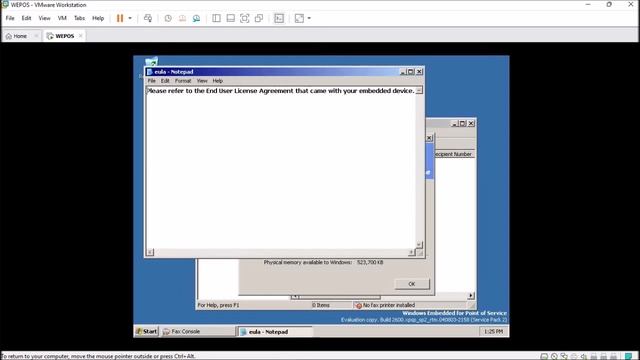Click Notepad vertical scrollbar down arrow
The image size is (640, 360).
(x=419, y=244)
